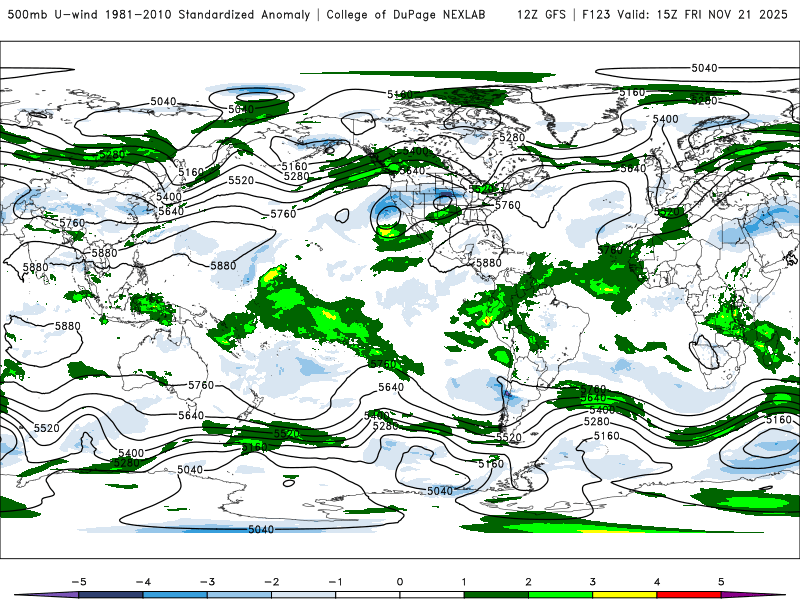Click the '5880' contour label over the Caribbean
Viewport: 800px width, 600px height.
coord(489,263)
